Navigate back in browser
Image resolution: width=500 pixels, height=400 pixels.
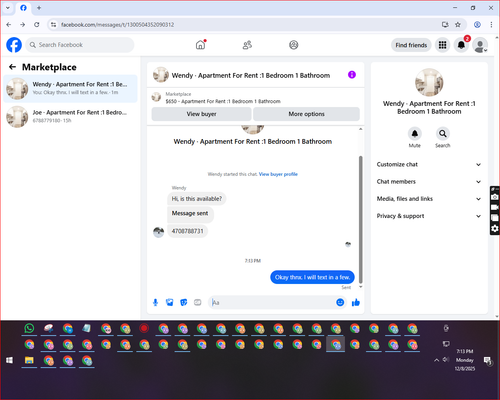pyautogui.click(x=9, y=24)
